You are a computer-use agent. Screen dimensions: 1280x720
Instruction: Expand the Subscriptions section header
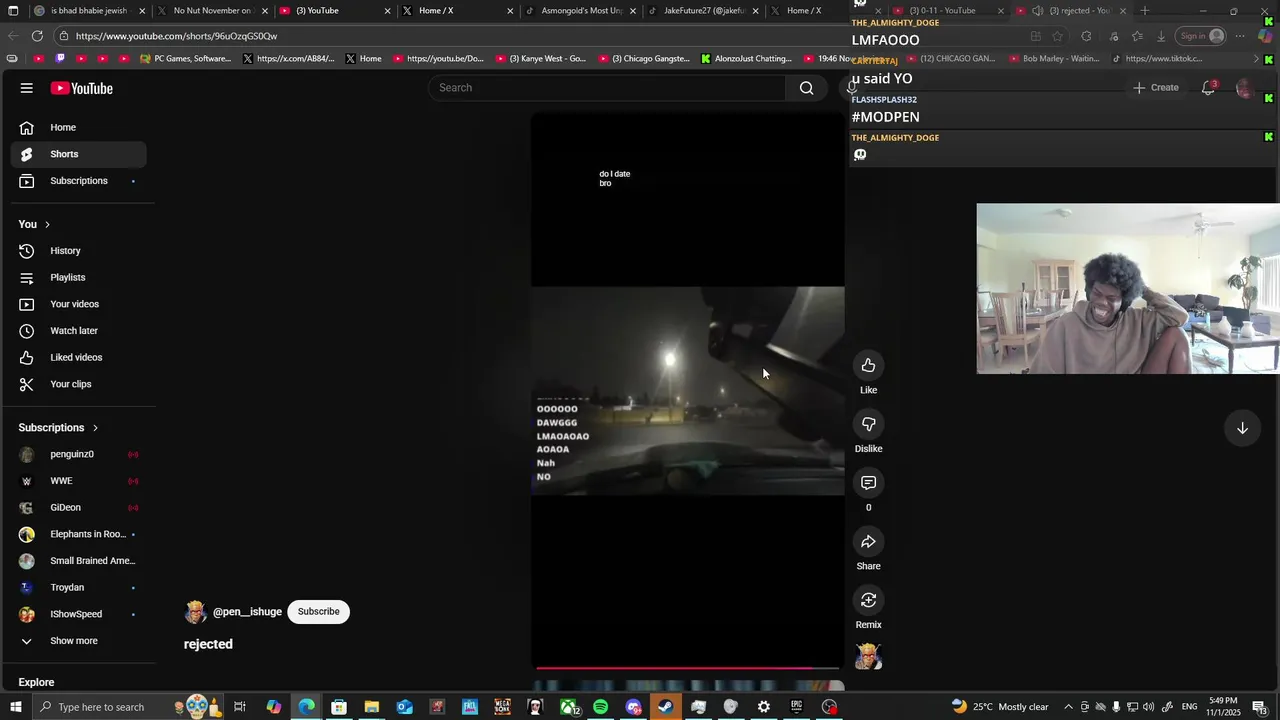point(58,428)
